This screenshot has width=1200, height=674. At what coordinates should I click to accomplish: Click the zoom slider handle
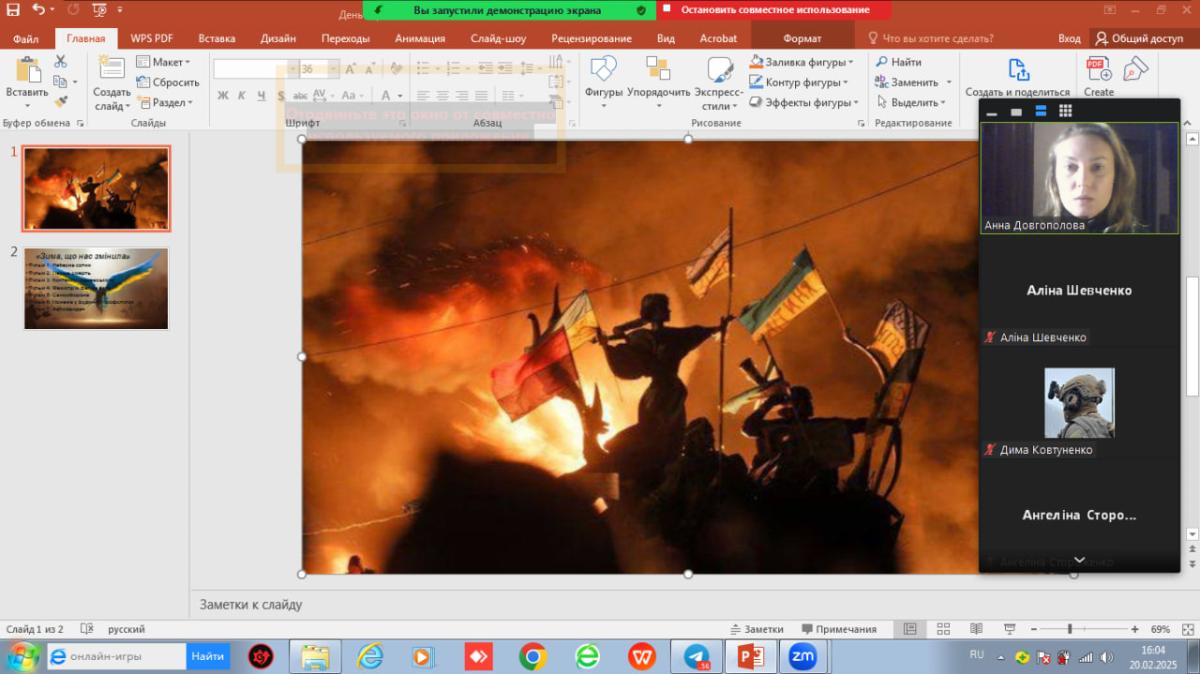tap(1070, 629)
